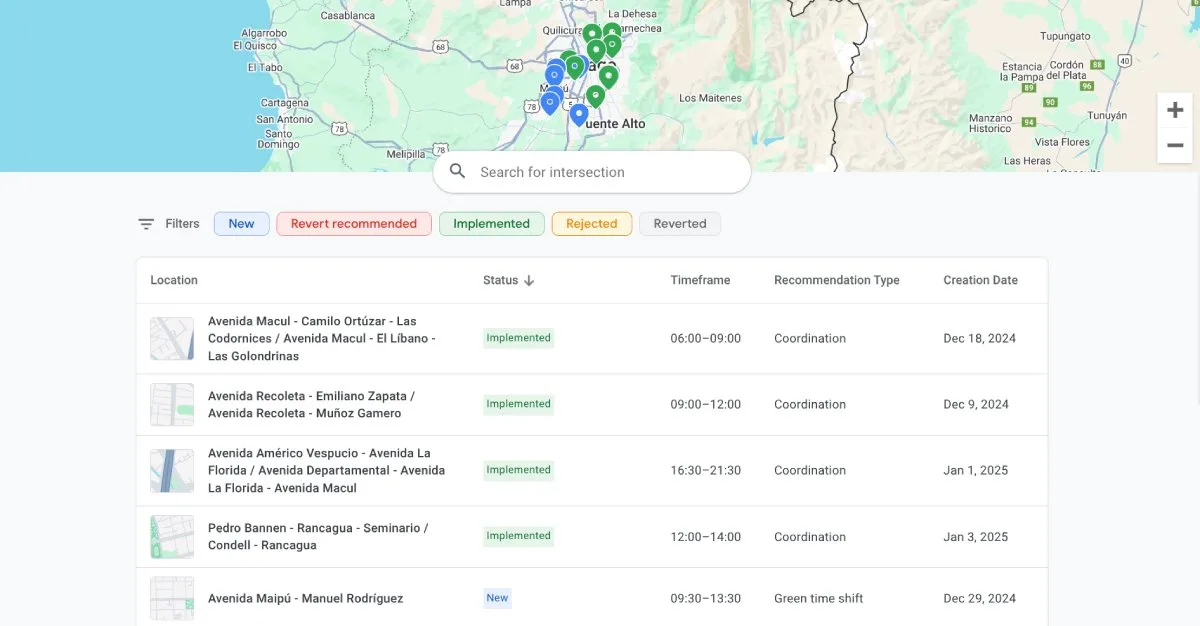Enable the Implemented filter chip
The width and height of the screenshot is (1200, 626).
click(491, 224)
